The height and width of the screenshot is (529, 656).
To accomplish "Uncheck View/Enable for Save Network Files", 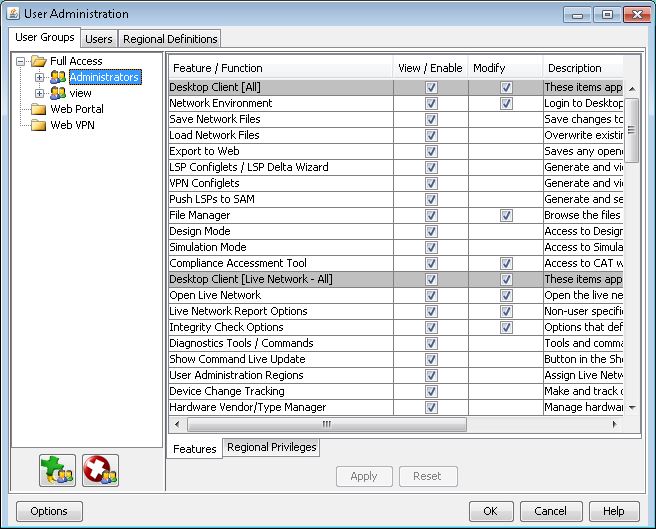I will pos(431,120).
